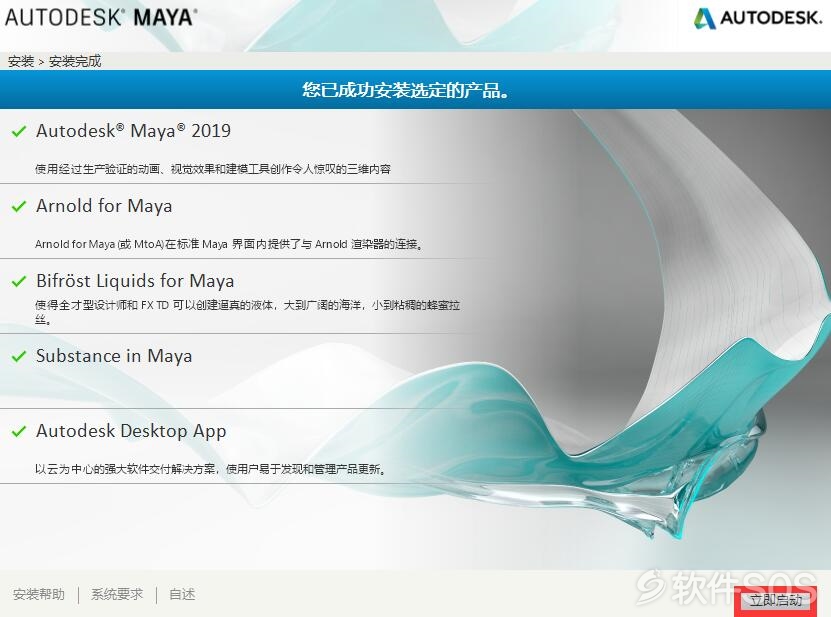The height and width of the screenshot is (617, 831).
Task: Click the 立即启动 launch button
Action: click(775, 601)
